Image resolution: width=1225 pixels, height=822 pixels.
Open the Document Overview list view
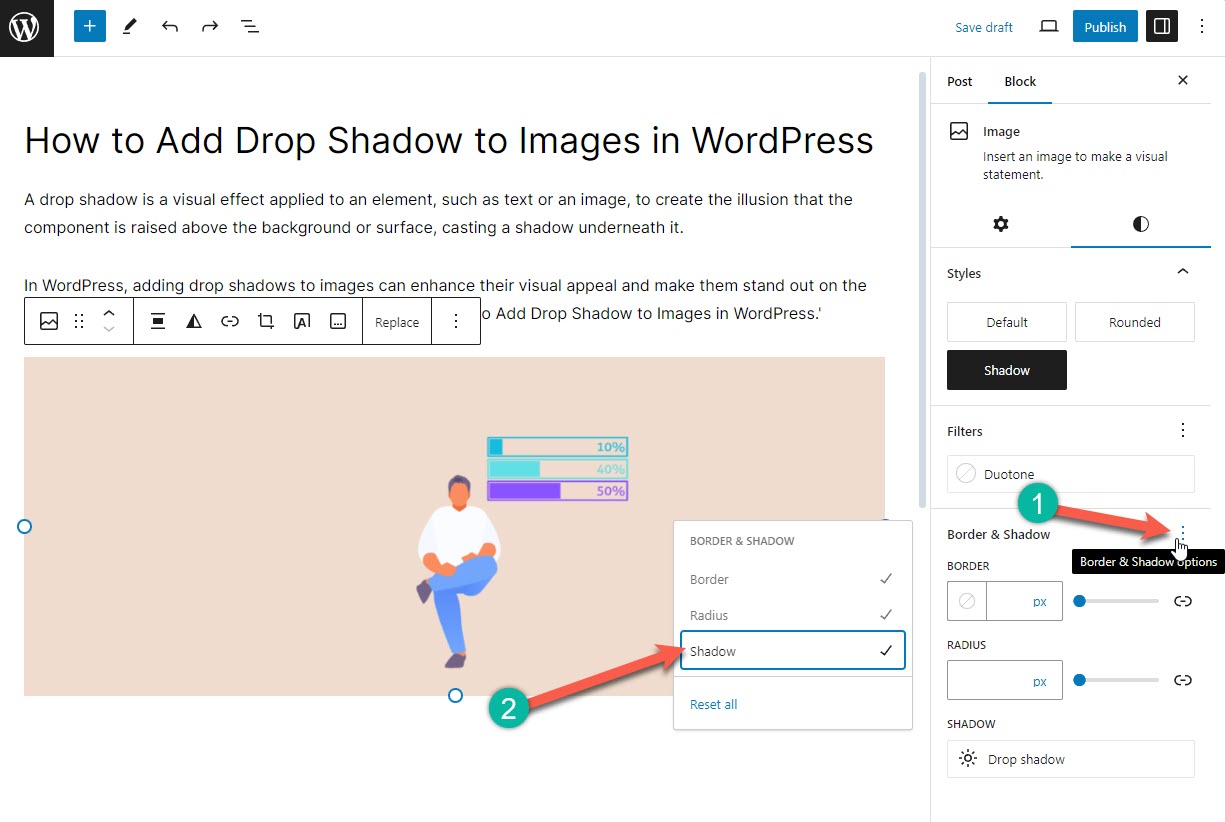249,26
